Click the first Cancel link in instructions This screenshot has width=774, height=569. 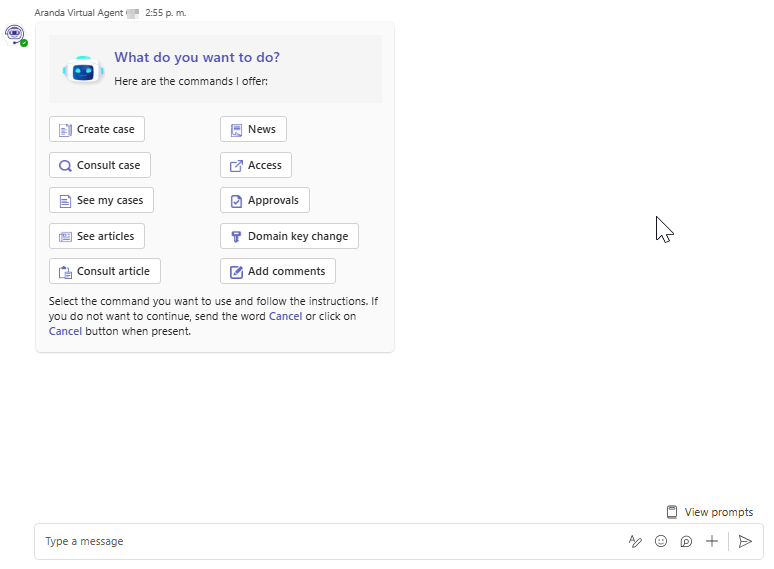285,316
